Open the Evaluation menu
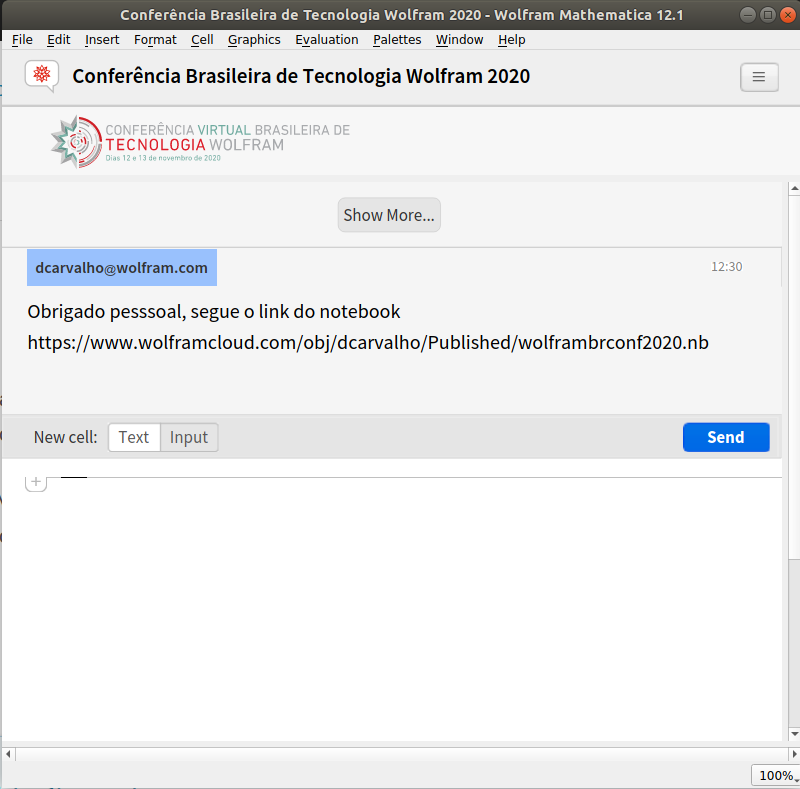This screenshot has width=800, height=789. (x=327, y=40)
